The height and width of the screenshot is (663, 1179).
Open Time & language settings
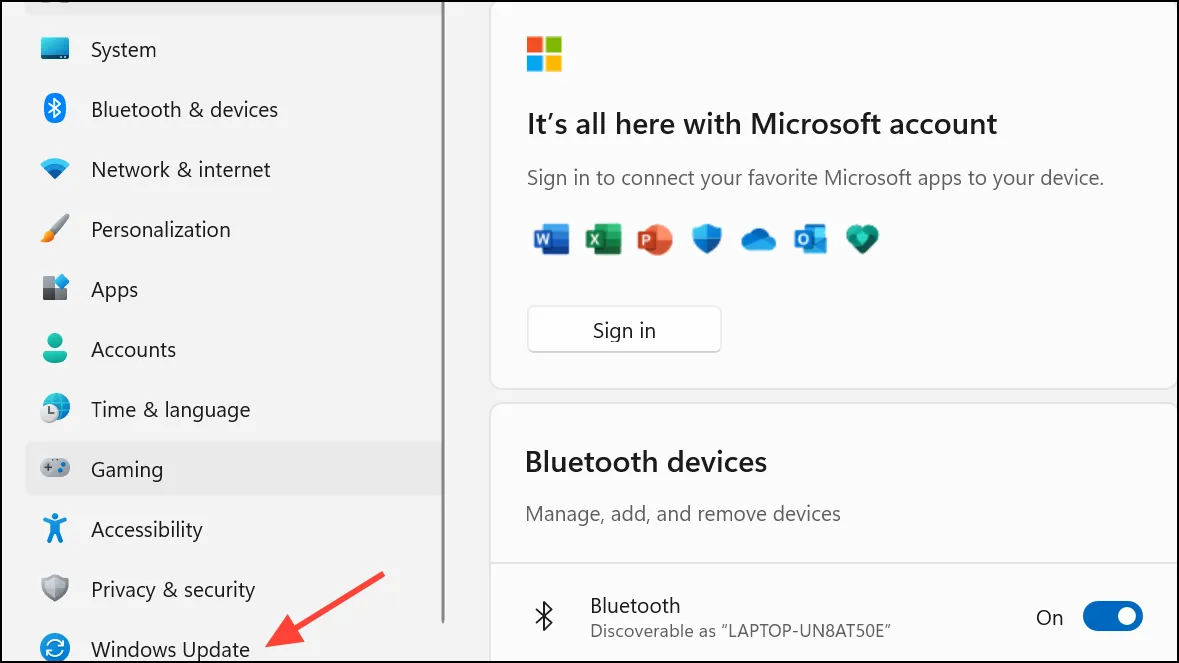(x=233, y=410)
